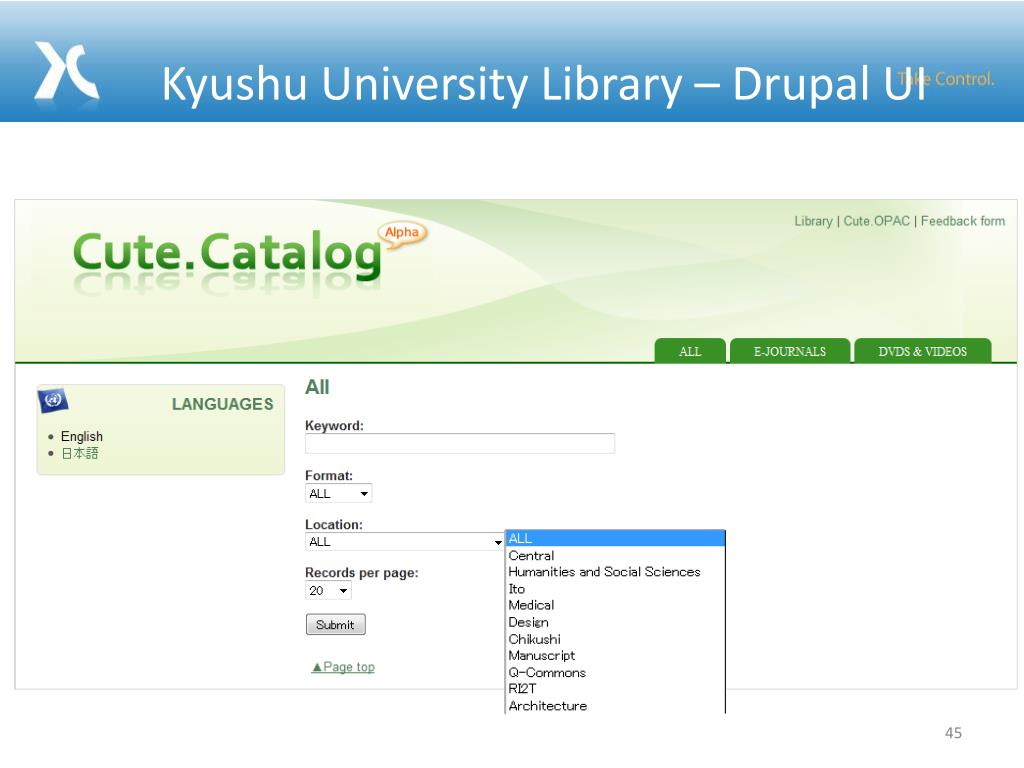Click the 'Keyword:' label
This screenshot has height=768, width=1024.
[x=334, y=425]
